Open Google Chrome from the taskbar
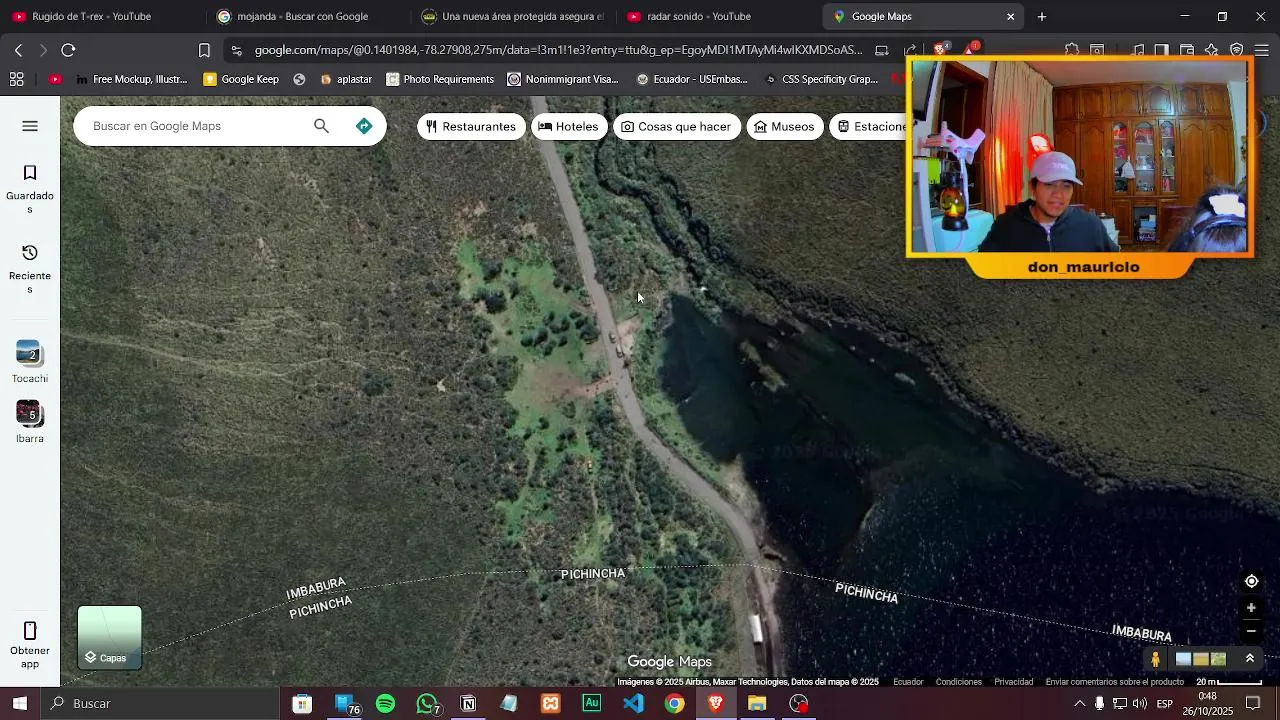This screenshot has height=720, width=1280. click(x=675, y=704)
